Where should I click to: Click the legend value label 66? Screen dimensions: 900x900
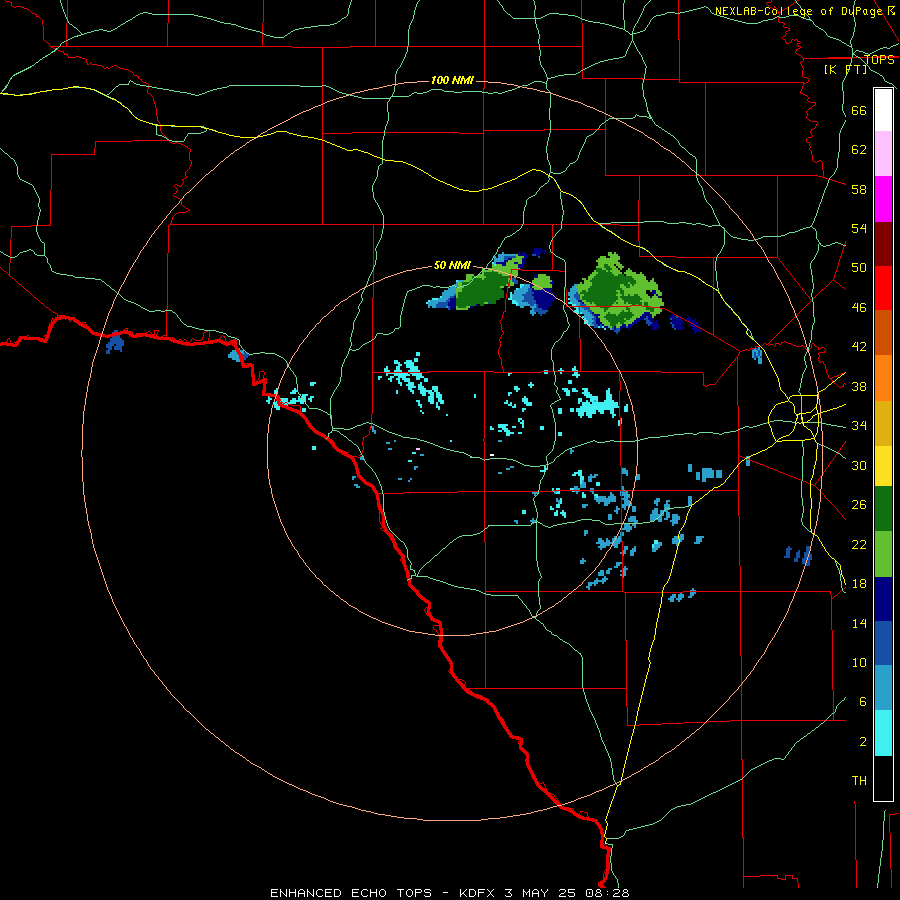(x=859, y=110)
